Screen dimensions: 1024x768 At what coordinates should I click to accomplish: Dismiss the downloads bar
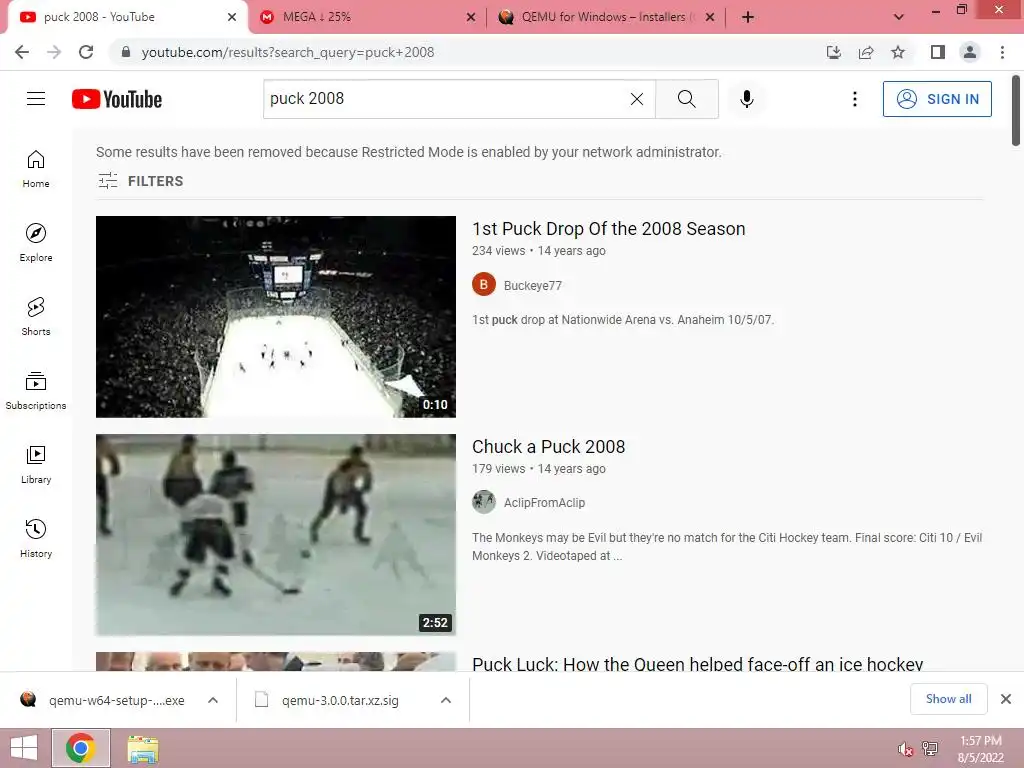click(1006, 699)
